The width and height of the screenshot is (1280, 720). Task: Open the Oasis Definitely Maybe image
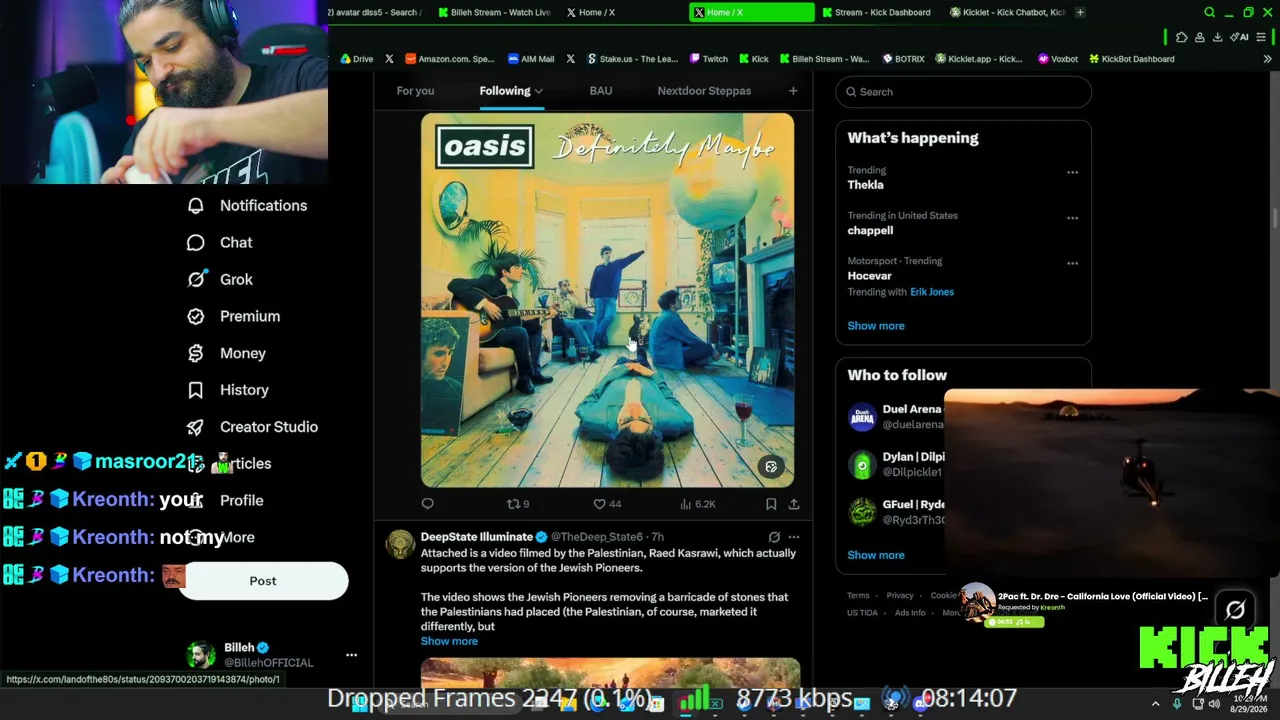tap(608, 300)
